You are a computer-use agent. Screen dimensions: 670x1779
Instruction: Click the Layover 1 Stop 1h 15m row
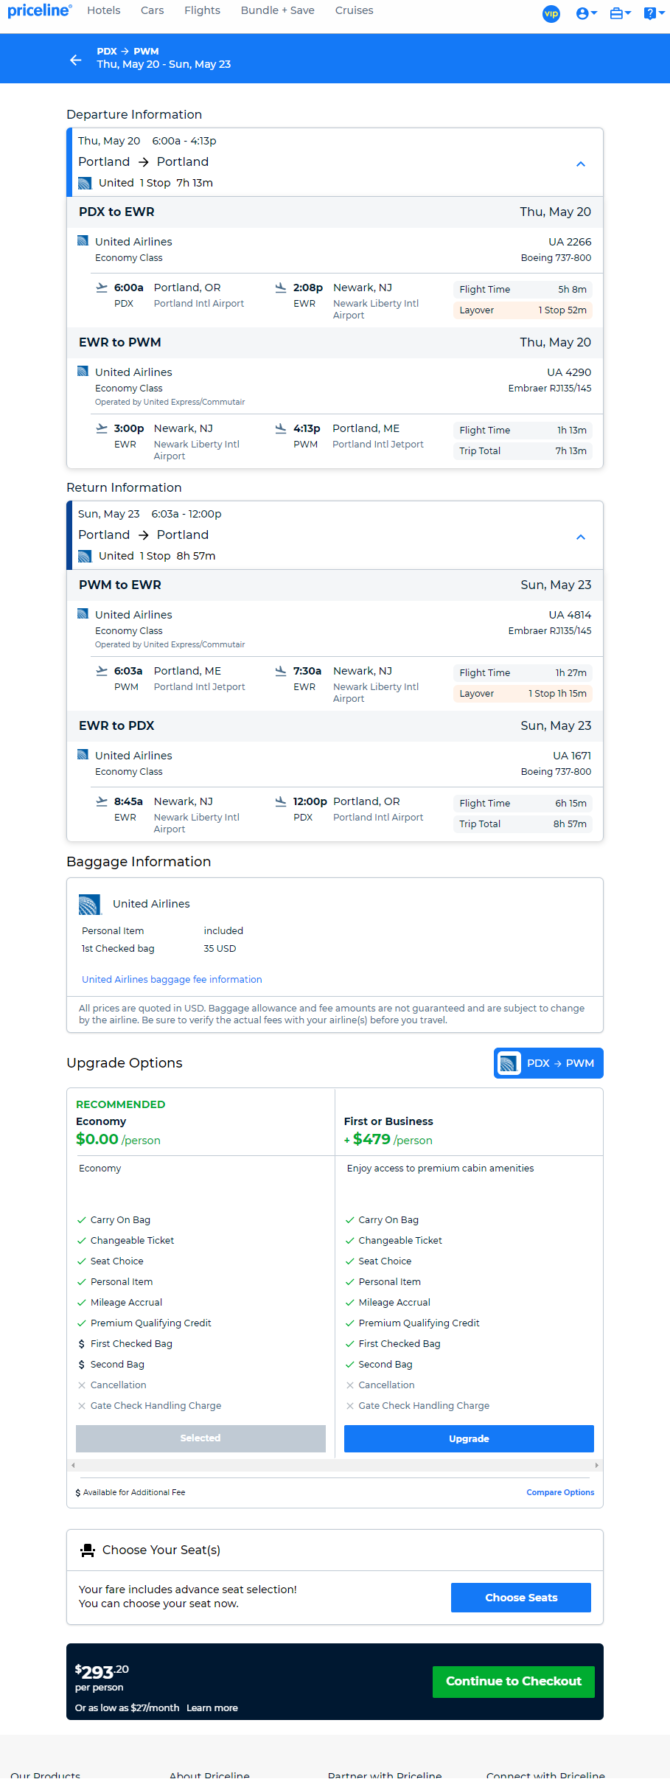(x=522, y=693)
